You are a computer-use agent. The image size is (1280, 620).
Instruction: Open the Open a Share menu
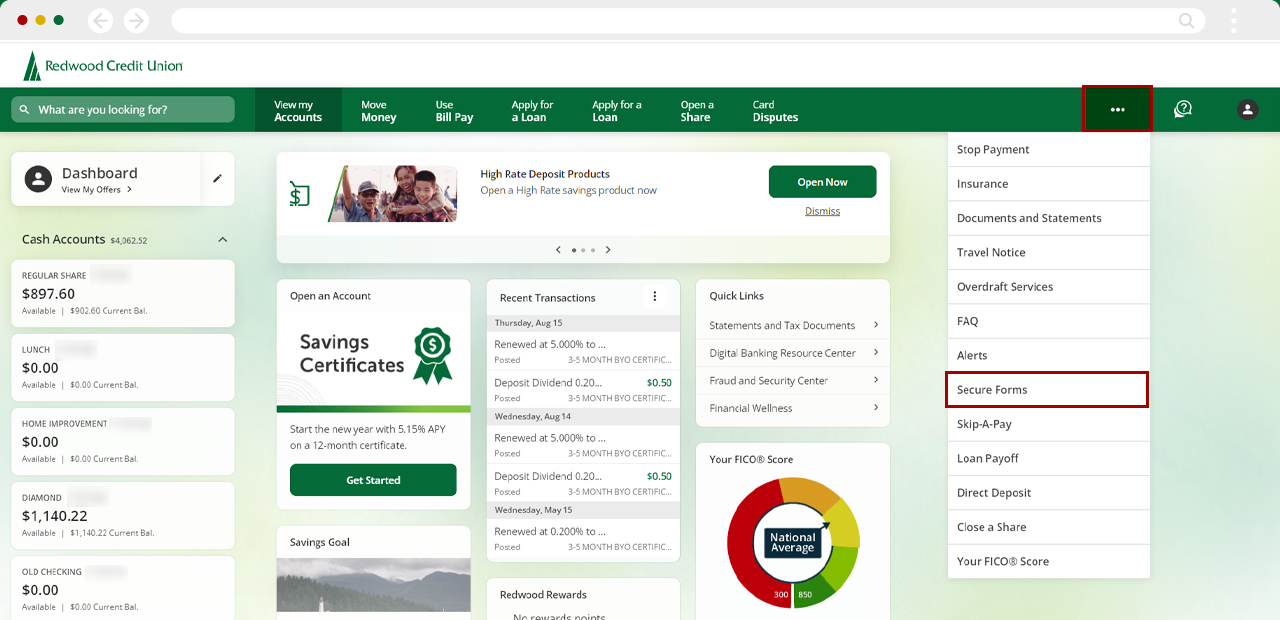pyautogui.click(x=697, y=110)
